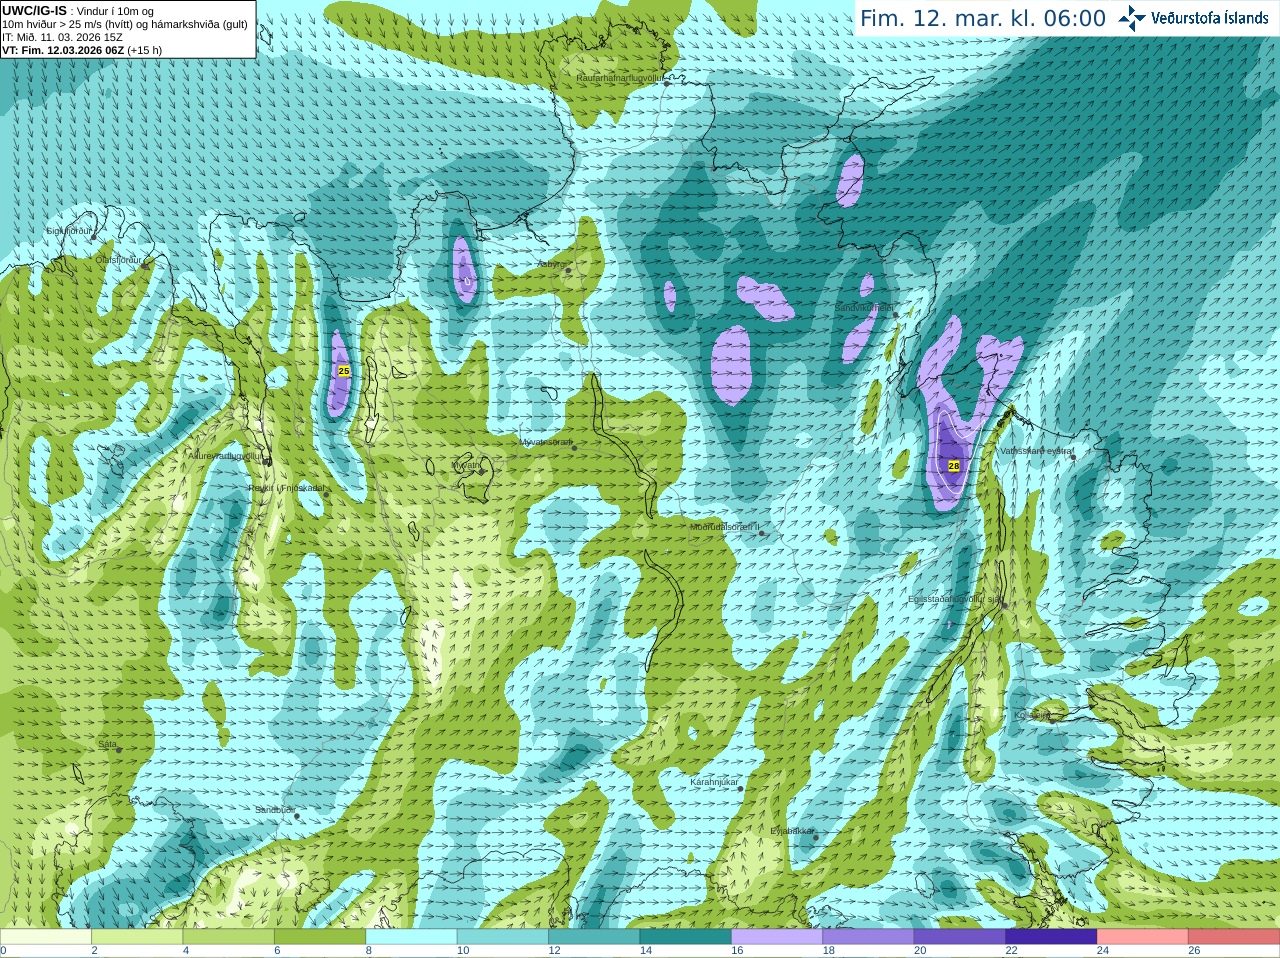
Task: Click the yellow 28 max gust label
Action: [x=954, y=466]
